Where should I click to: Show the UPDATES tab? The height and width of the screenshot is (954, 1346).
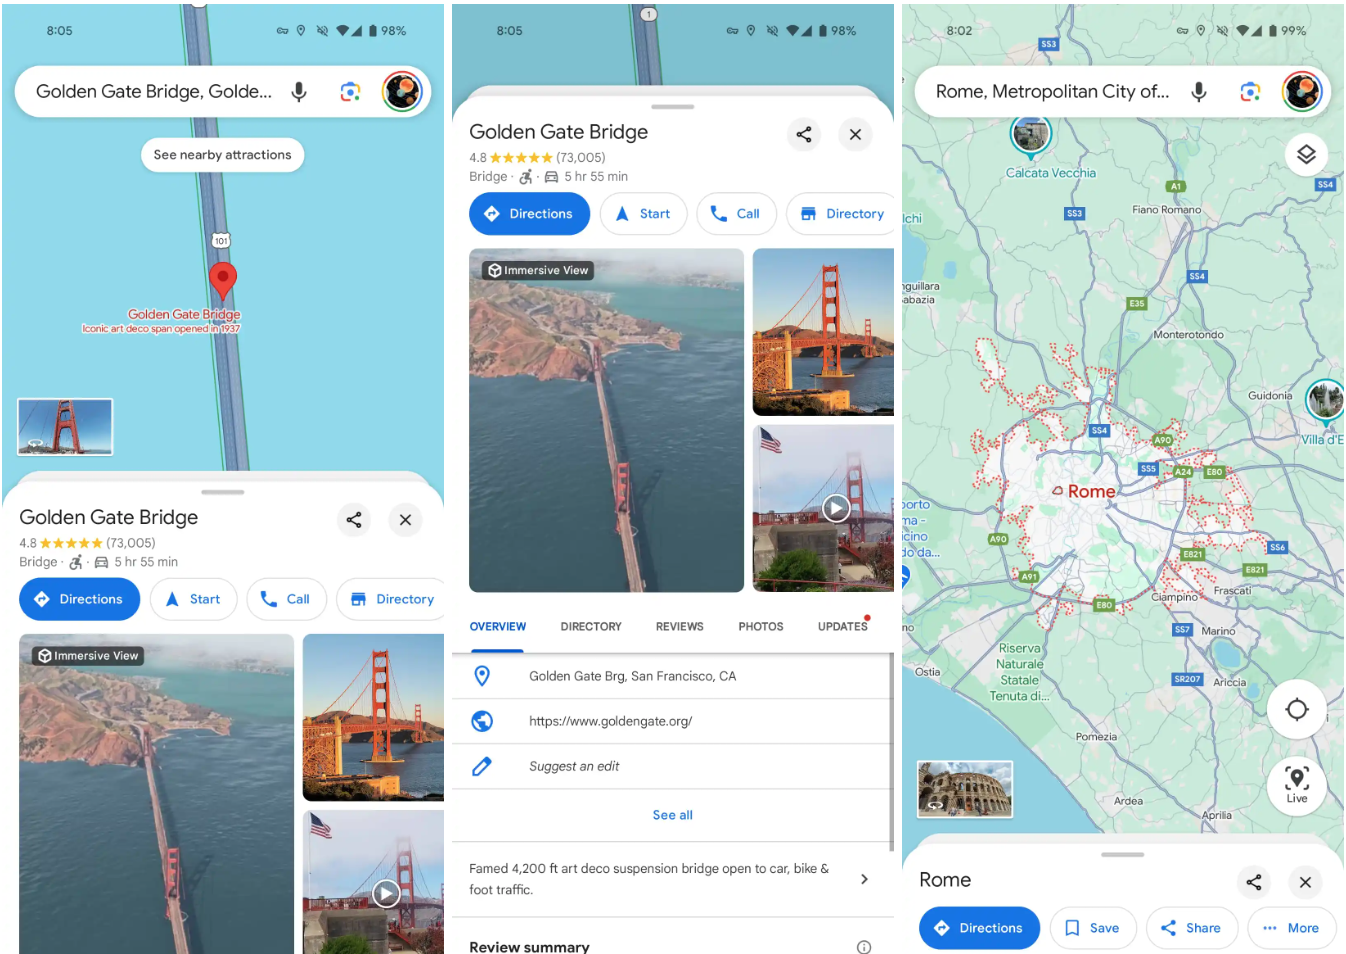(843, 627)
